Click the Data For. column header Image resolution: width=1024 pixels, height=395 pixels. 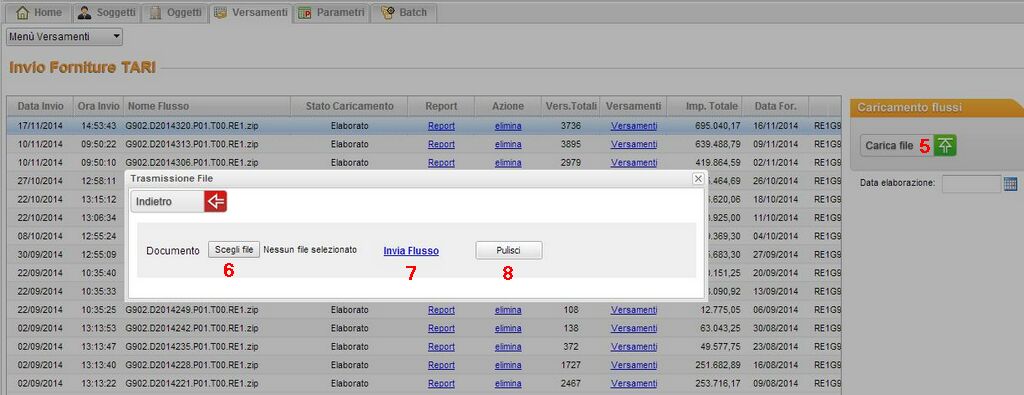(776, 106)
